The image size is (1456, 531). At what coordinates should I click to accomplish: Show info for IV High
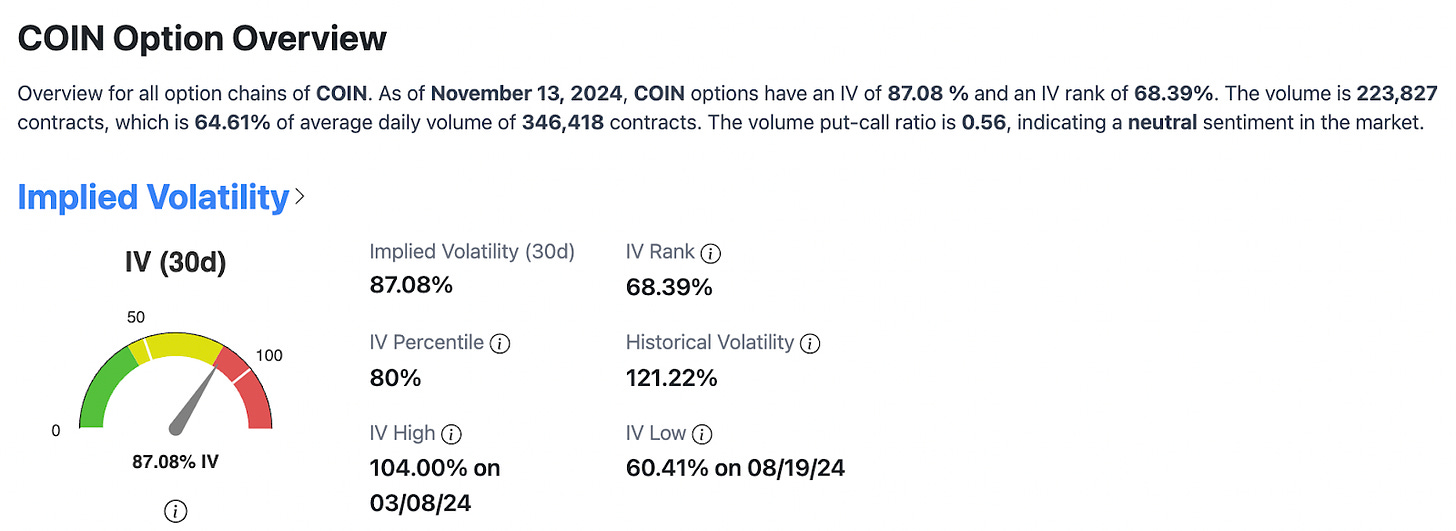tap(452, 434)
